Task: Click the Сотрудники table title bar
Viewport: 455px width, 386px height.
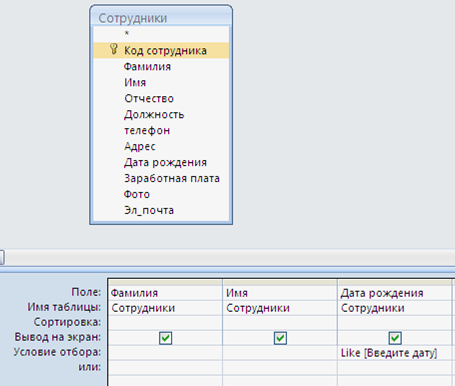Action: (x=161, y=17)
